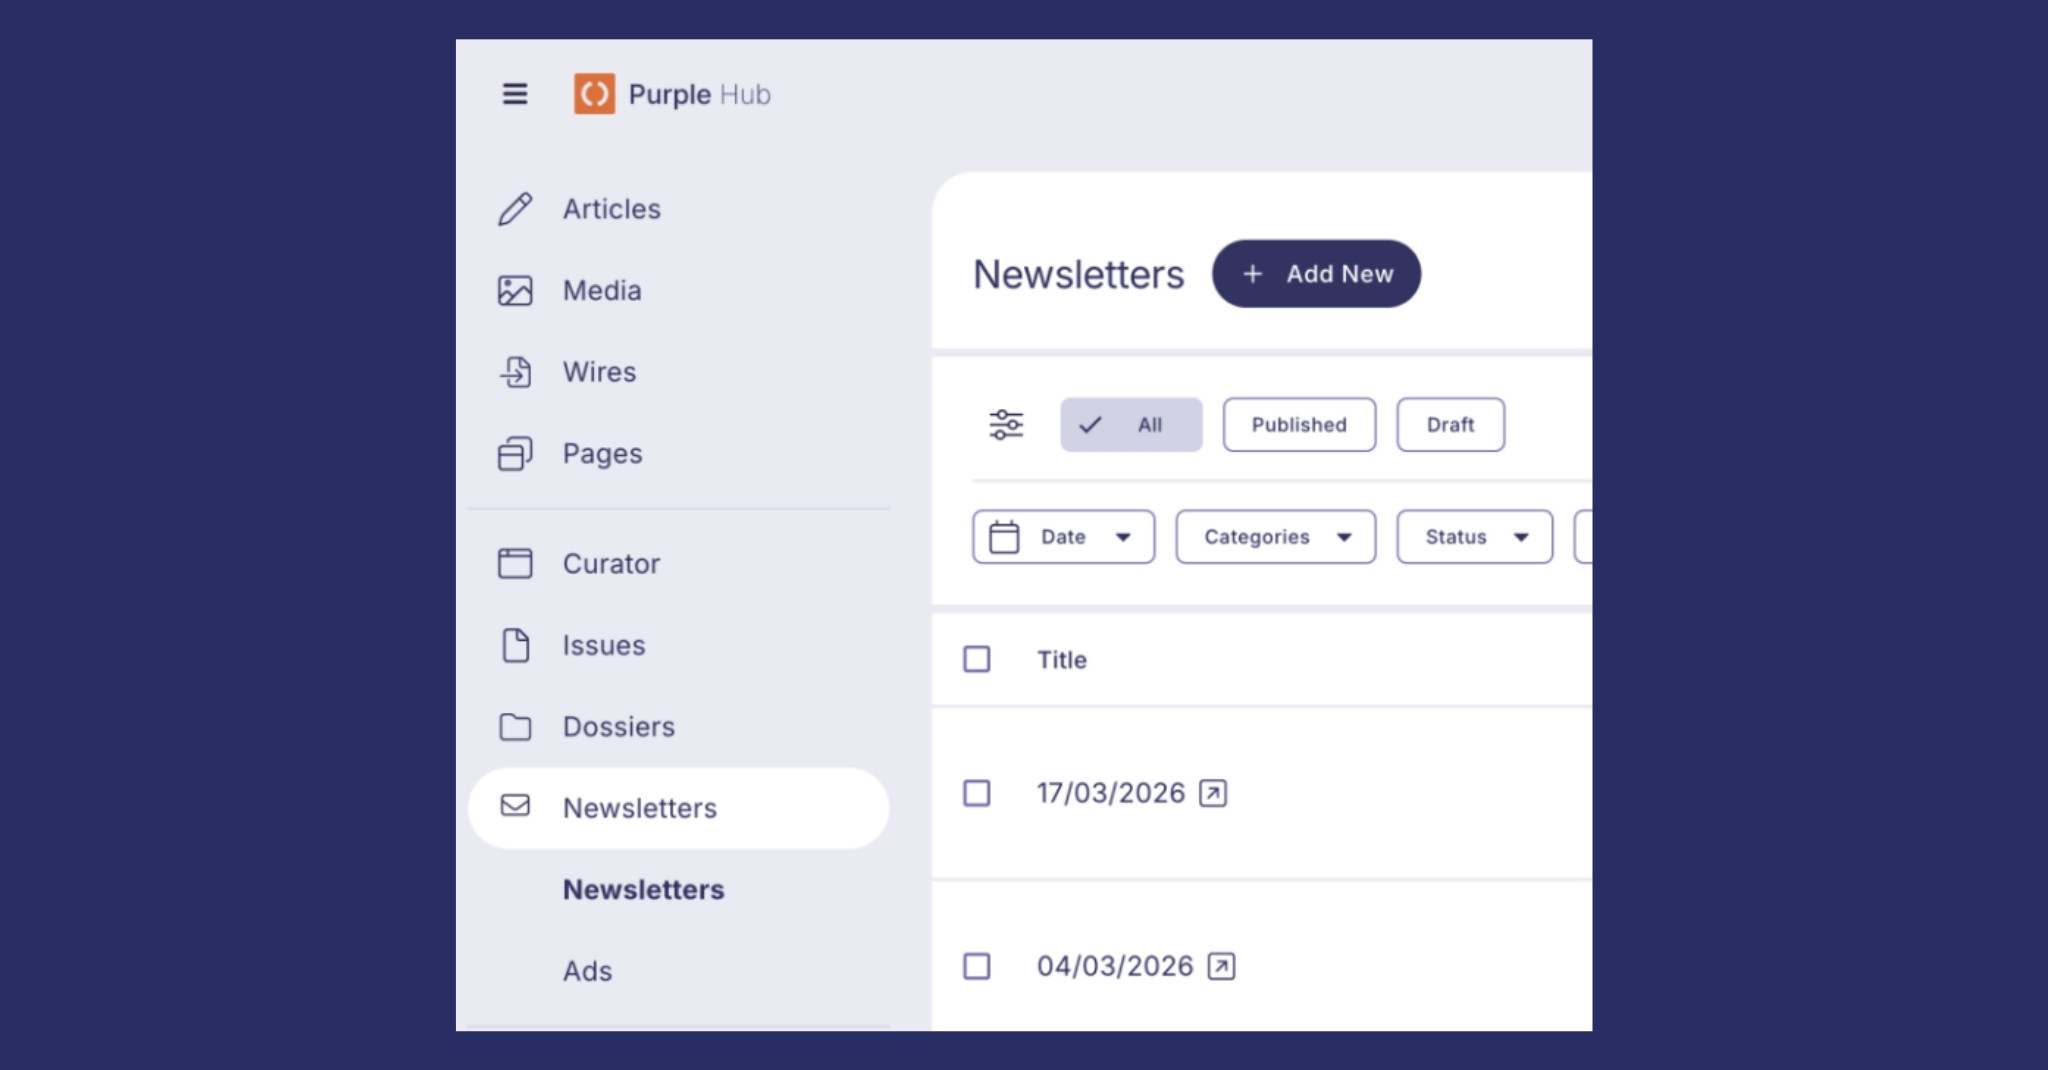
Task: Sort by the Title column header
Action: click(1061, 660)
